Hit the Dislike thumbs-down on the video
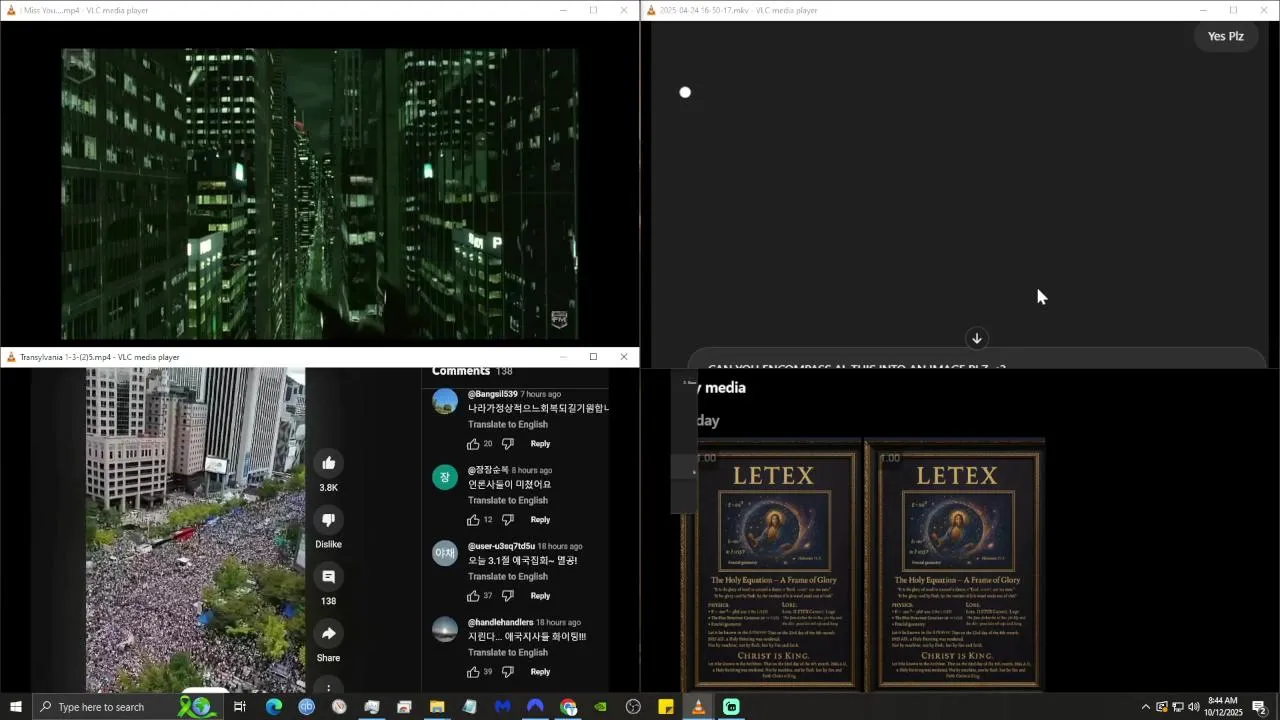The height and width of the screenshot is (720, 1280). [328, 519]
